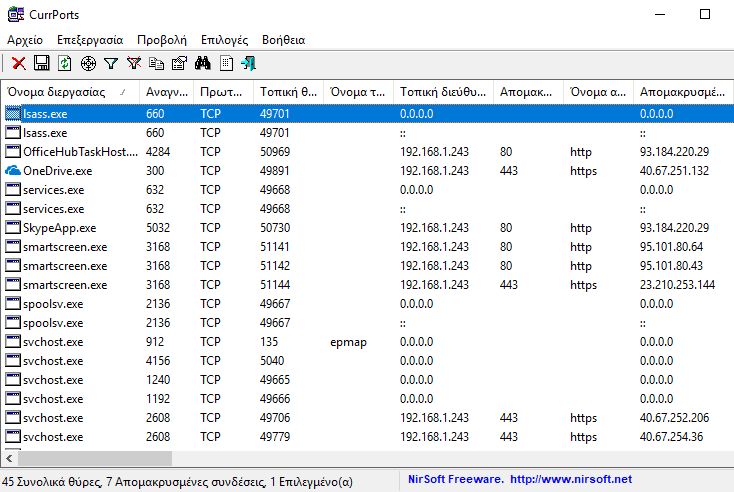Click remote address 40.67.252.206

click(674, 418)
